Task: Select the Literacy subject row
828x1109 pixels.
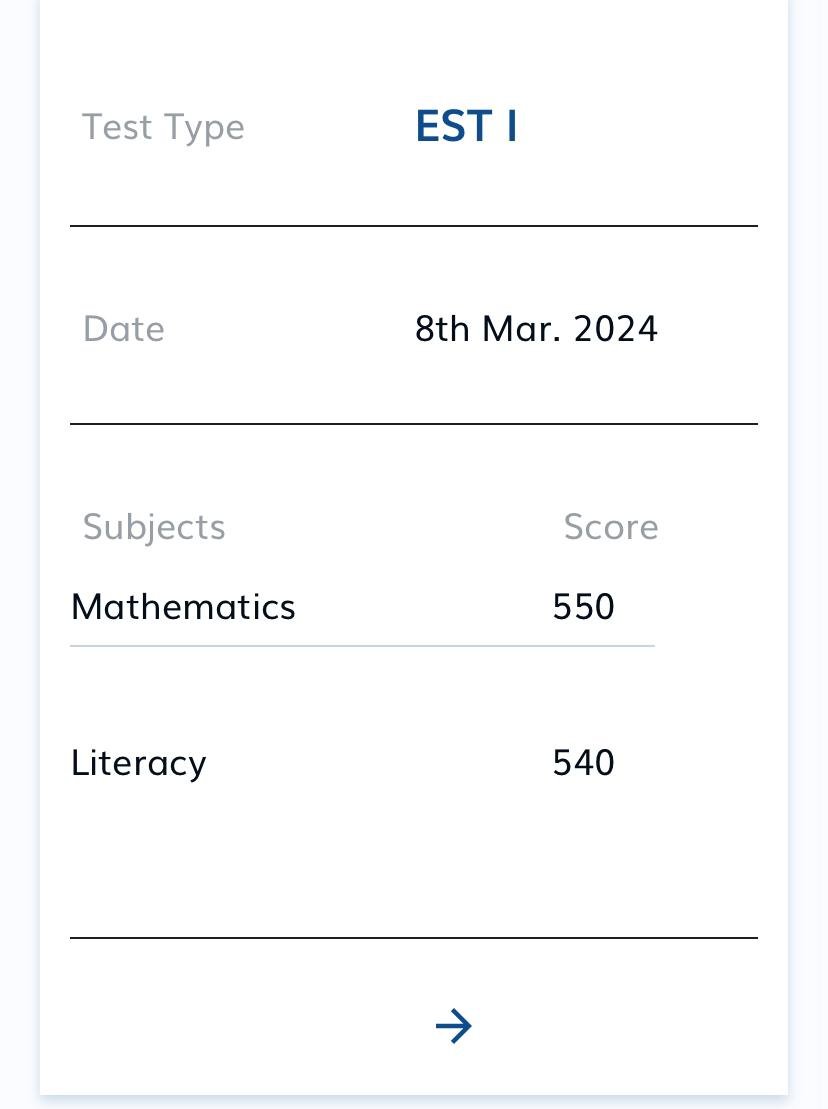Action: [x=362, y=763]
